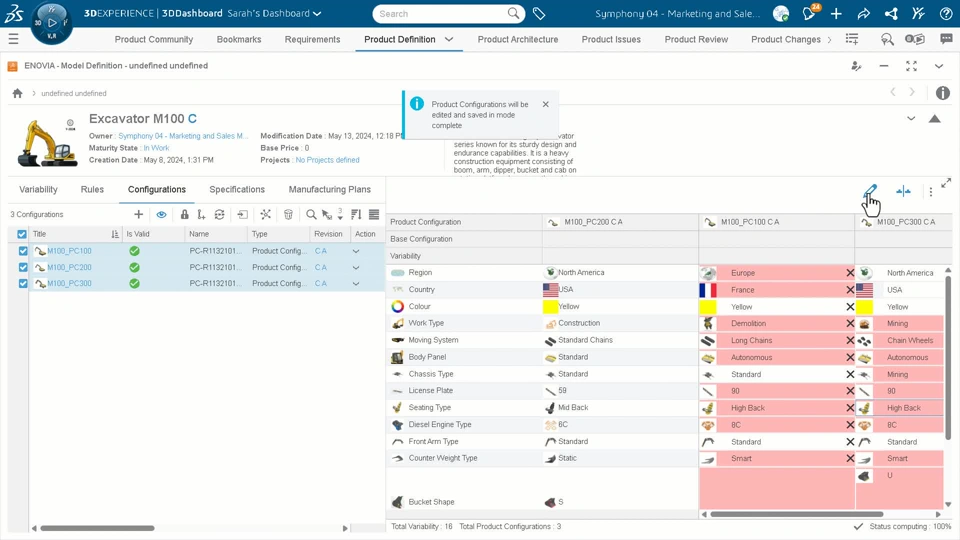Remove Demolition value with its X button
The width and height of the screenshot is (960, 540).
pyautogui.click(x=850, y=323)
